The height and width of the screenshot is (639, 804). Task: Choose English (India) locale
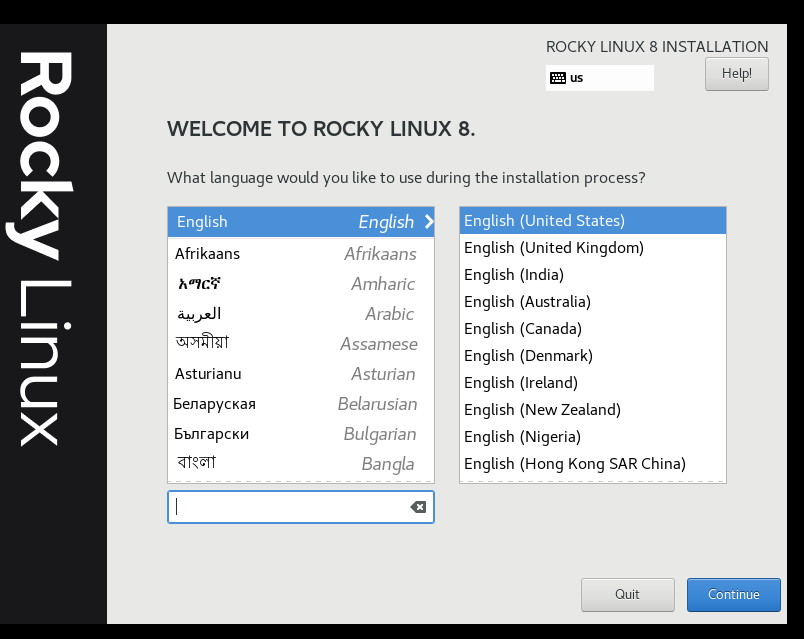point(593,275)
